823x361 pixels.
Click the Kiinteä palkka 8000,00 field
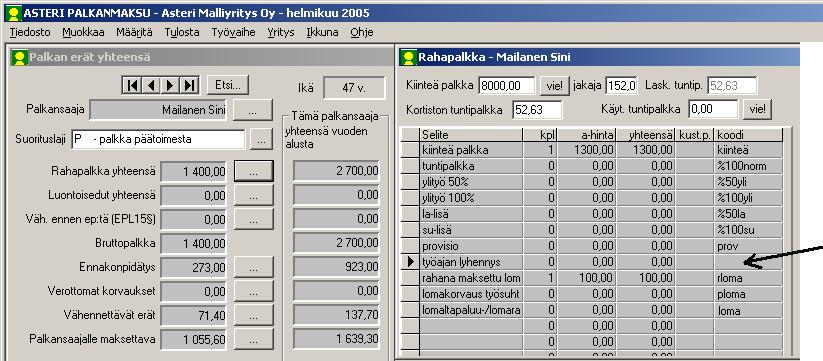click(507, 86)
